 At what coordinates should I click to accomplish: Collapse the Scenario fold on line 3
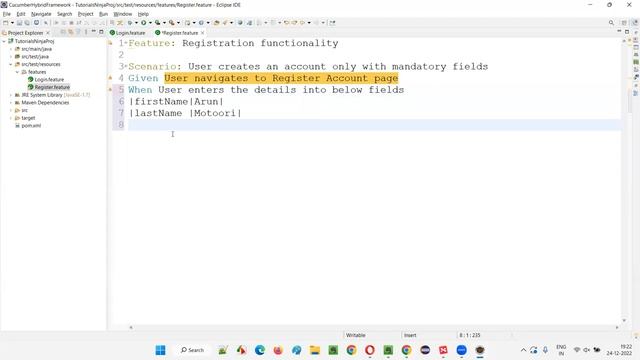(x=126, y=66)
